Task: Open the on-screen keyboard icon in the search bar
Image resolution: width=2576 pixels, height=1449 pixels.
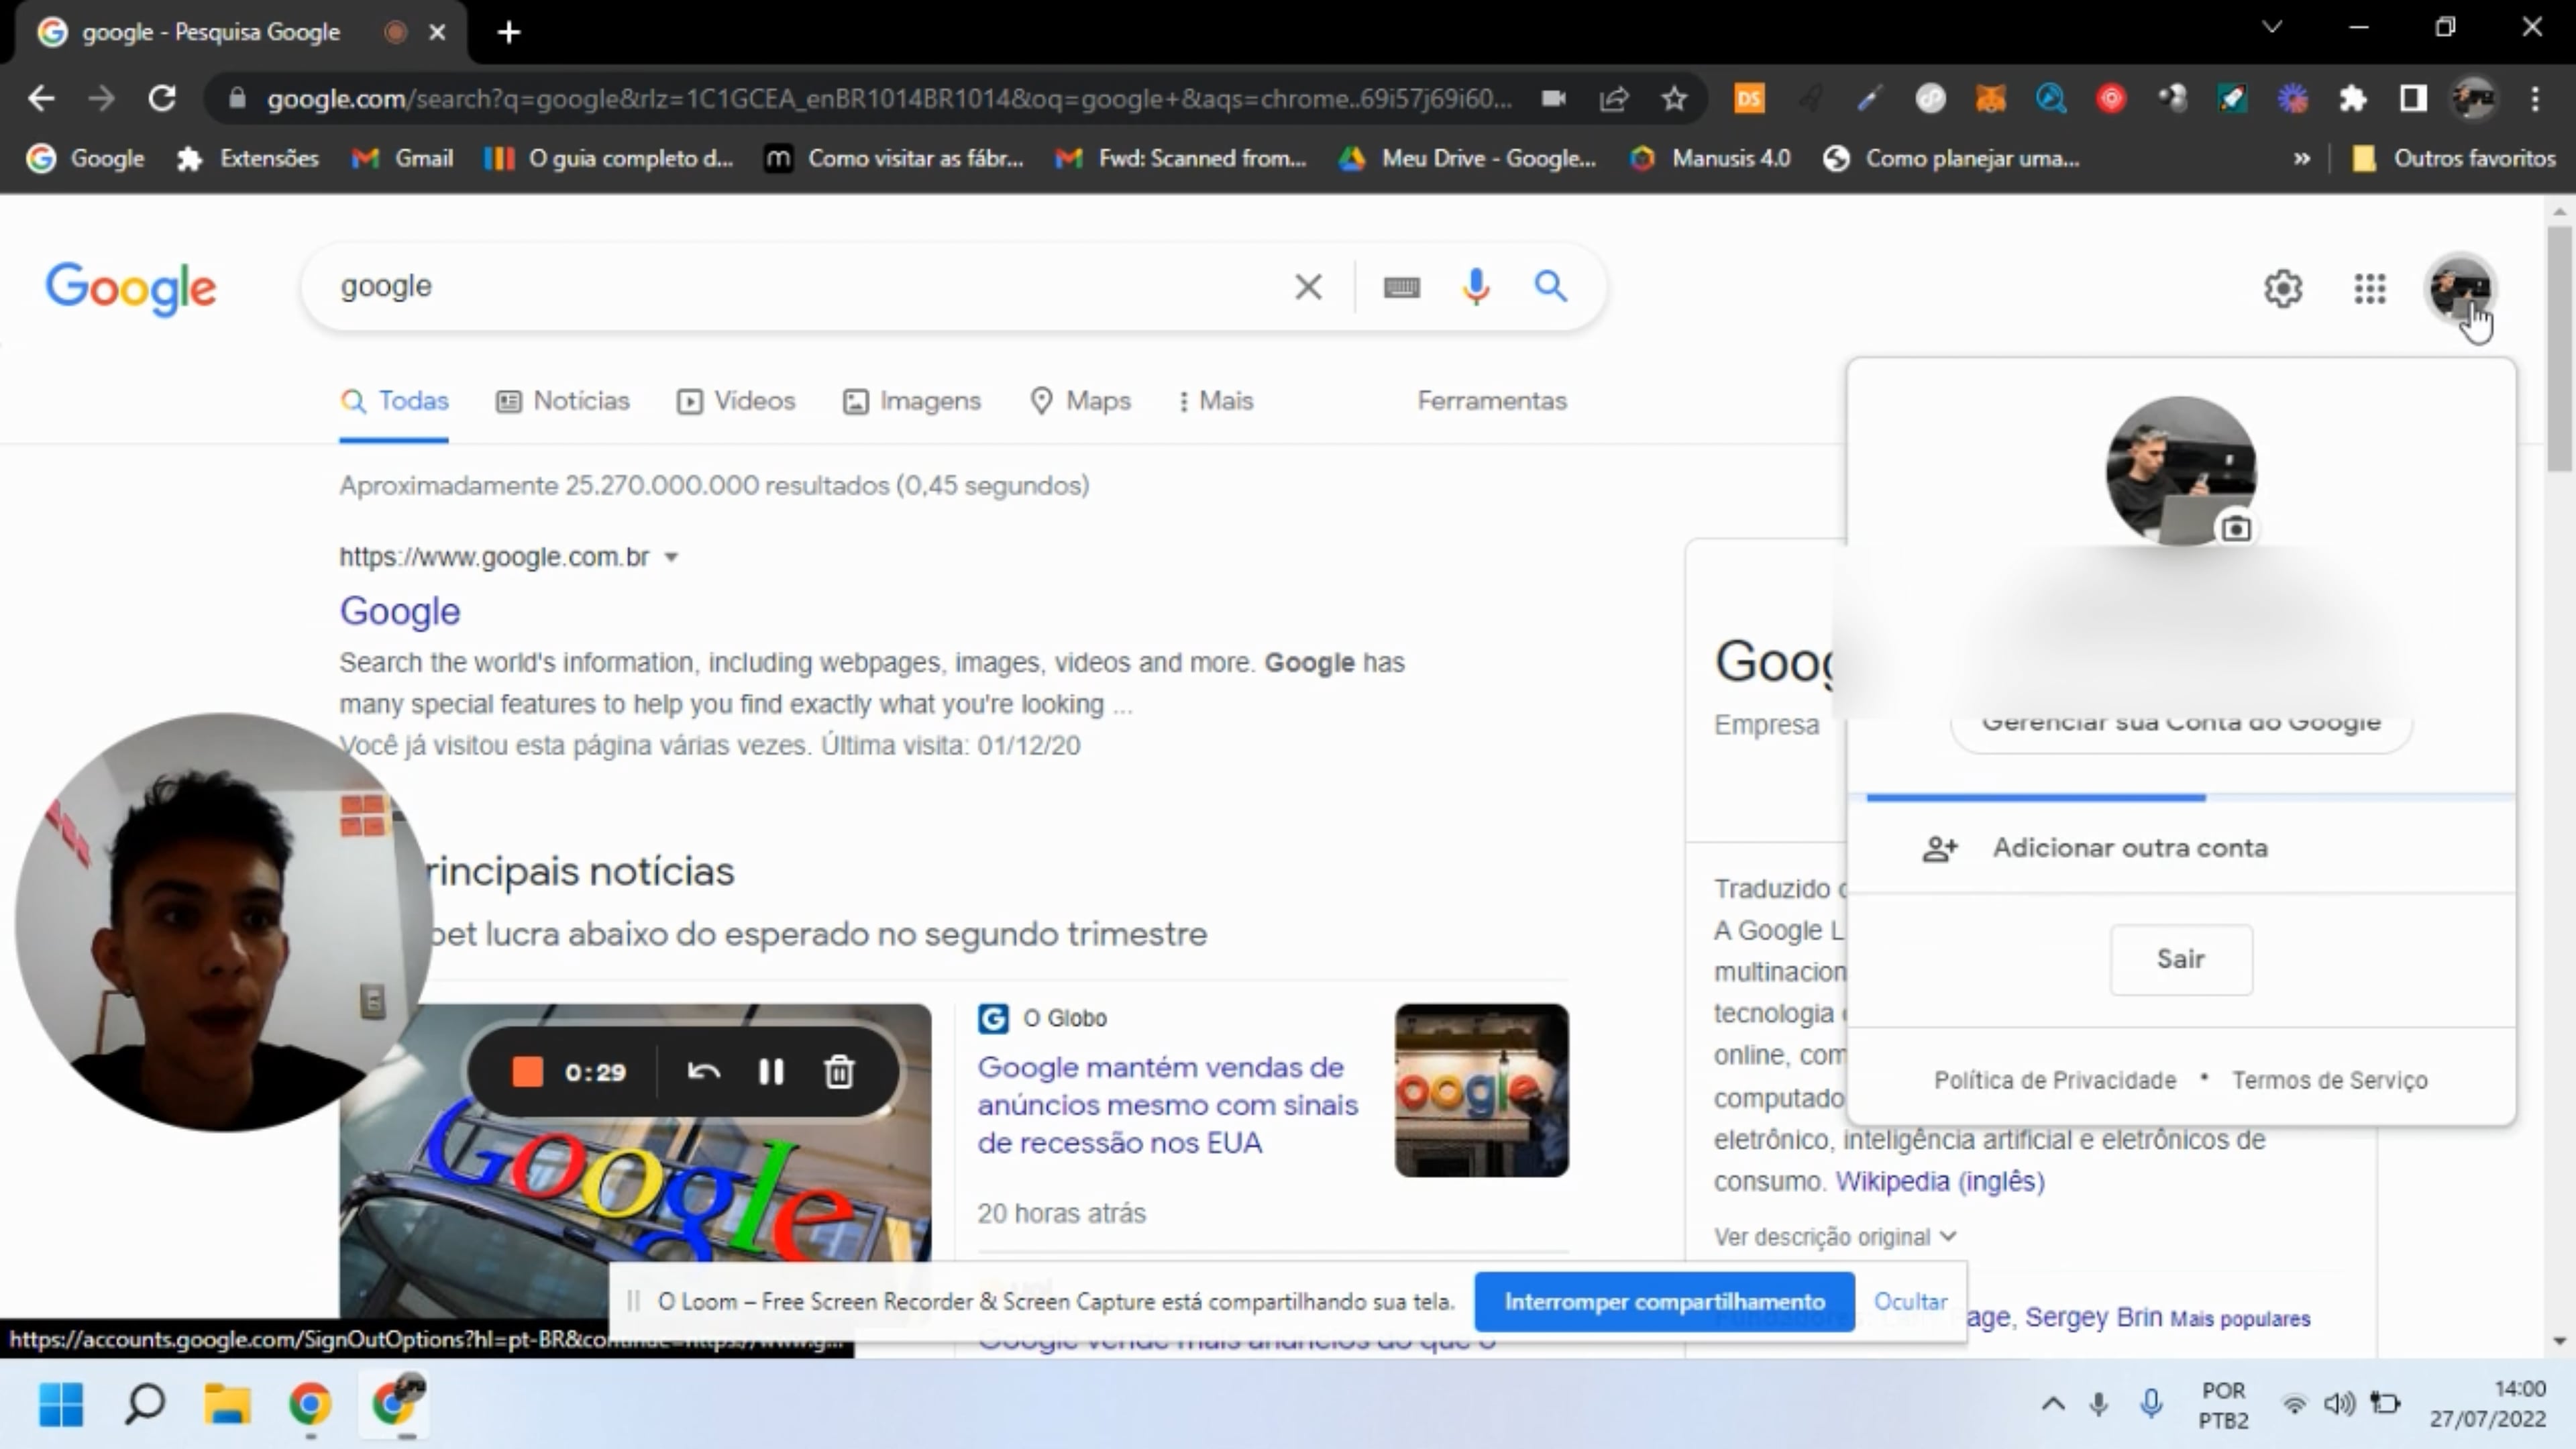Action: [x=1401, y=288]
